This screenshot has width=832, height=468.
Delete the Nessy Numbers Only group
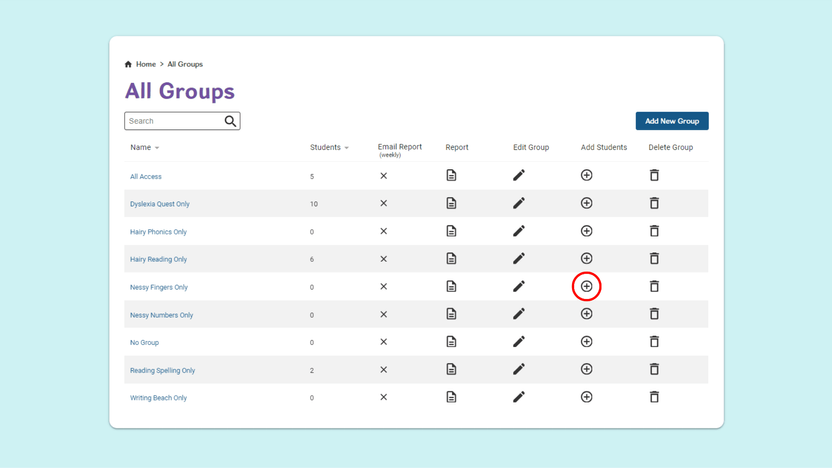point(654,314)
